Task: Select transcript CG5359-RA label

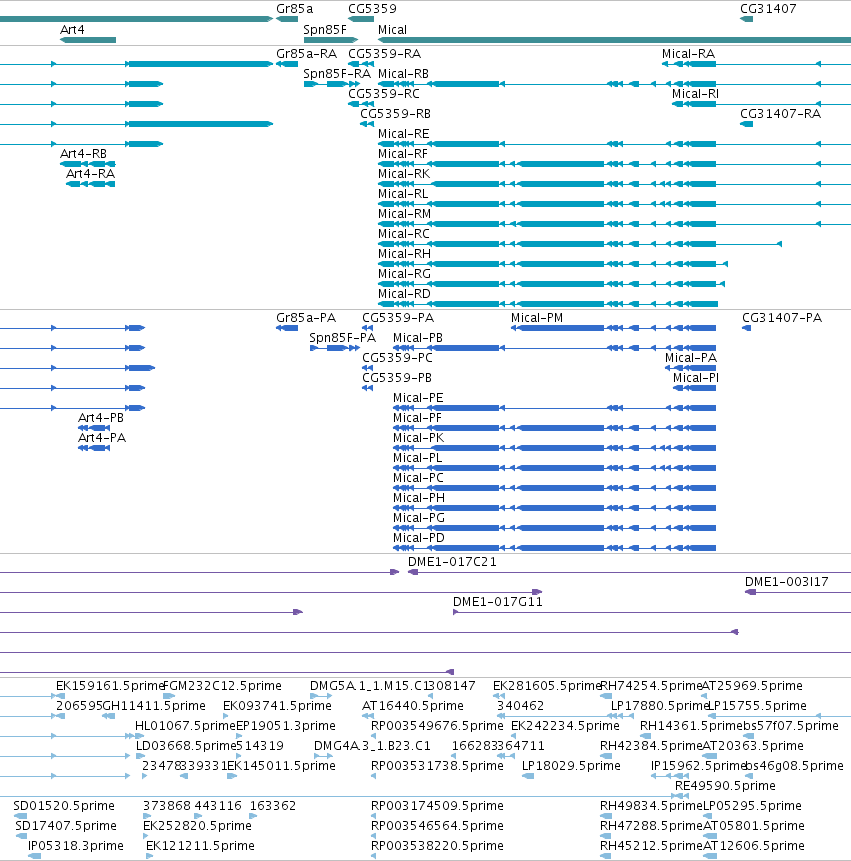Action: [x=384, y=54]
